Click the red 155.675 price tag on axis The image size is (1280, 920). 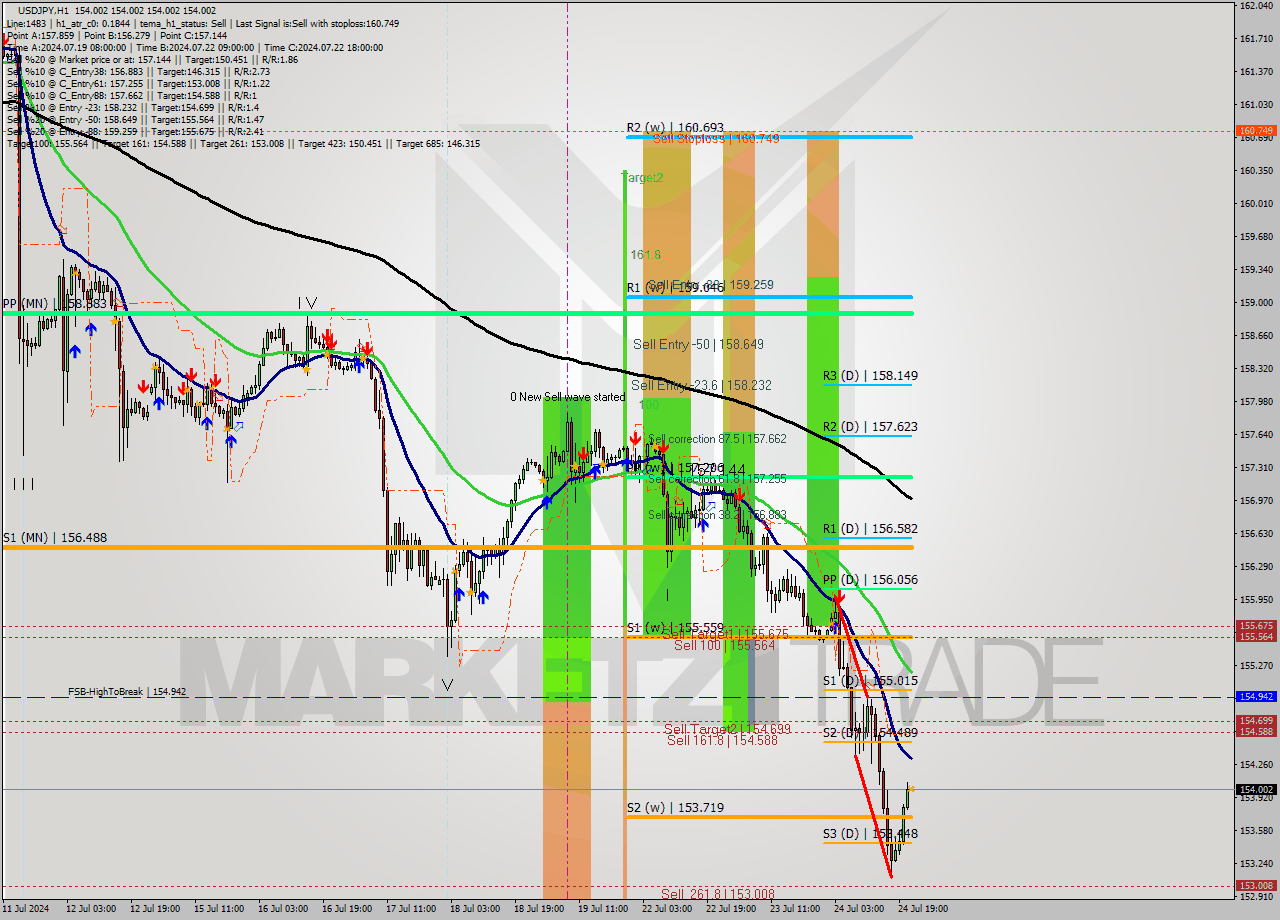(x=1255, y=626)
